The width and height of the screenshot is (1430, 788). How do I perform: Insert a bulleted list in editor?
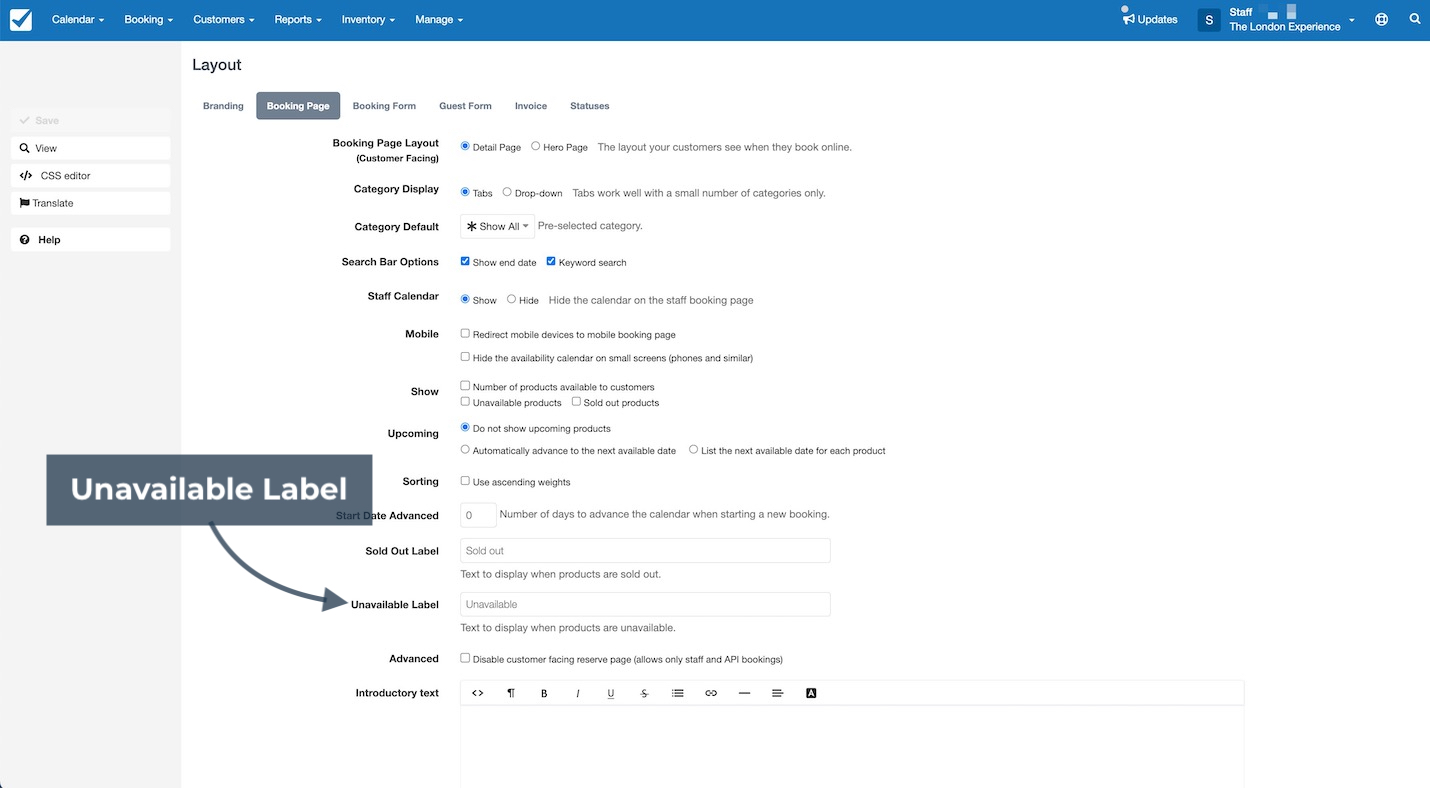pyautogui.click(x=678, y=693)
